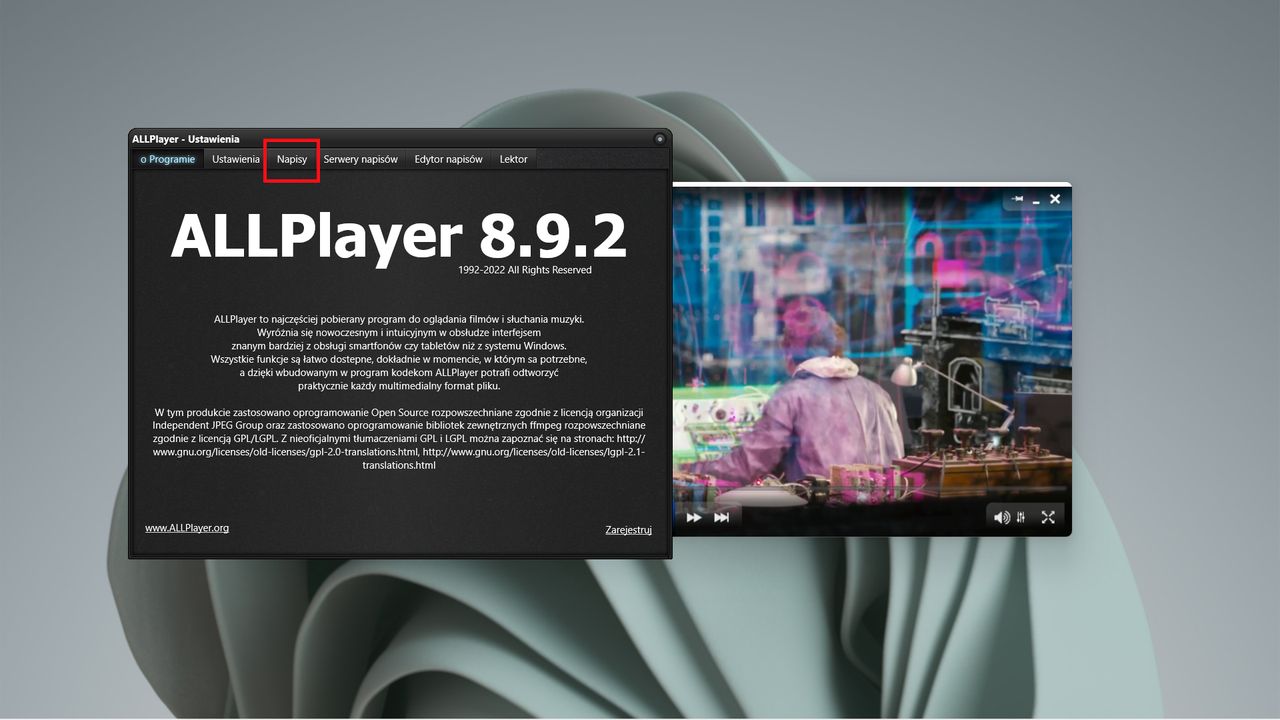Screen dimensions: 1280x720
Task: Mute the player volume speaker icon
Action: pos(1001,517)
